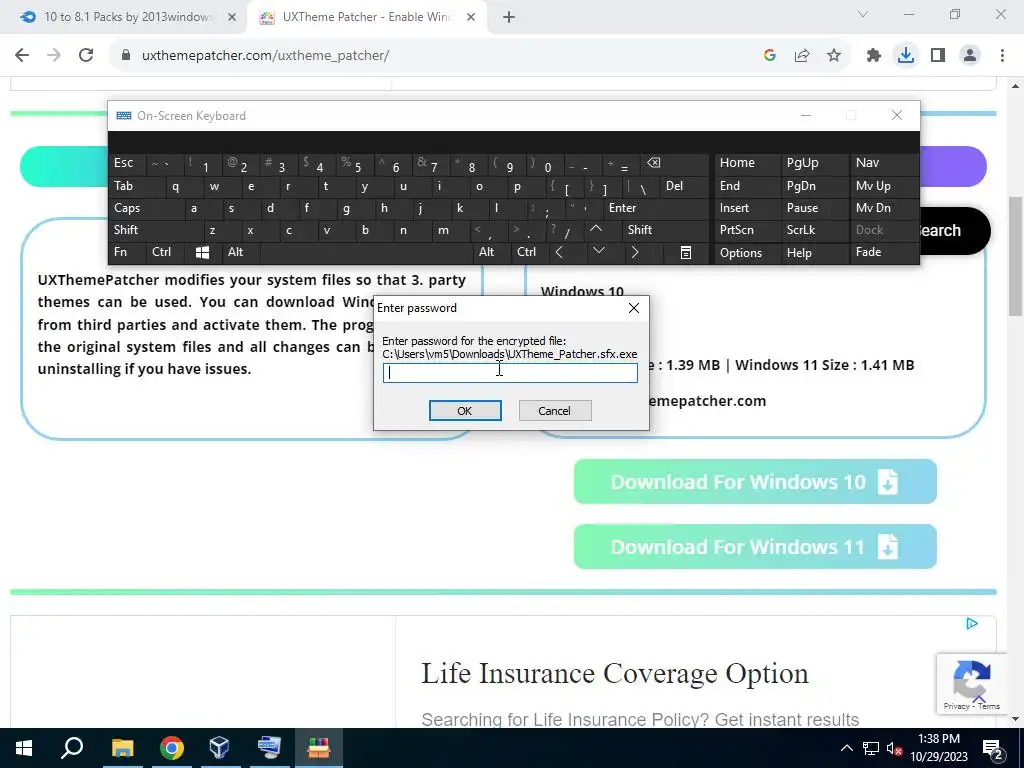Open the notification center icon
This screenshot has width=1024, height=768.
(x=993, y=748)
